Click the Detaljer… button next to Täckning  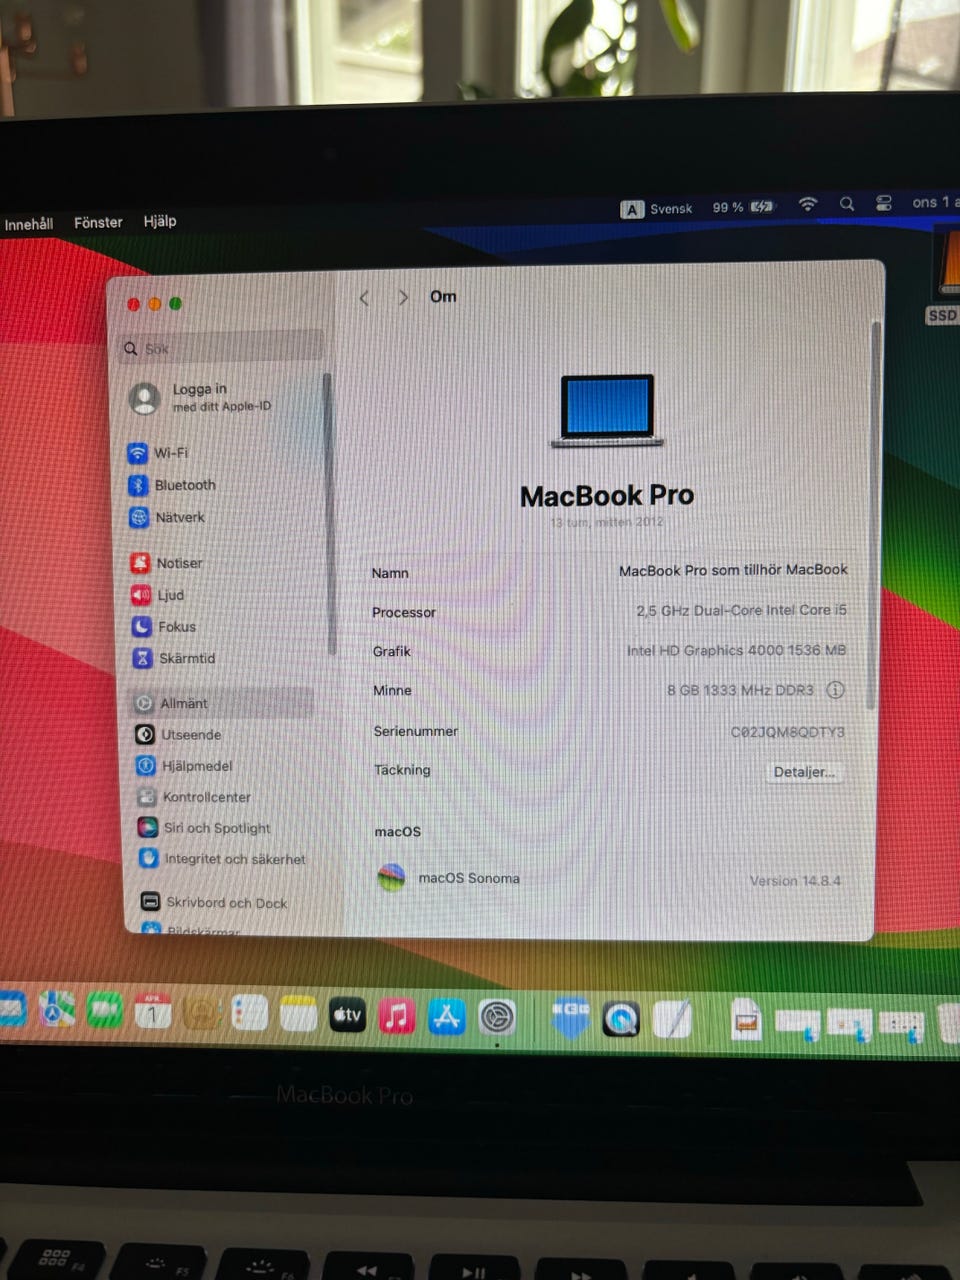point(804,772)
